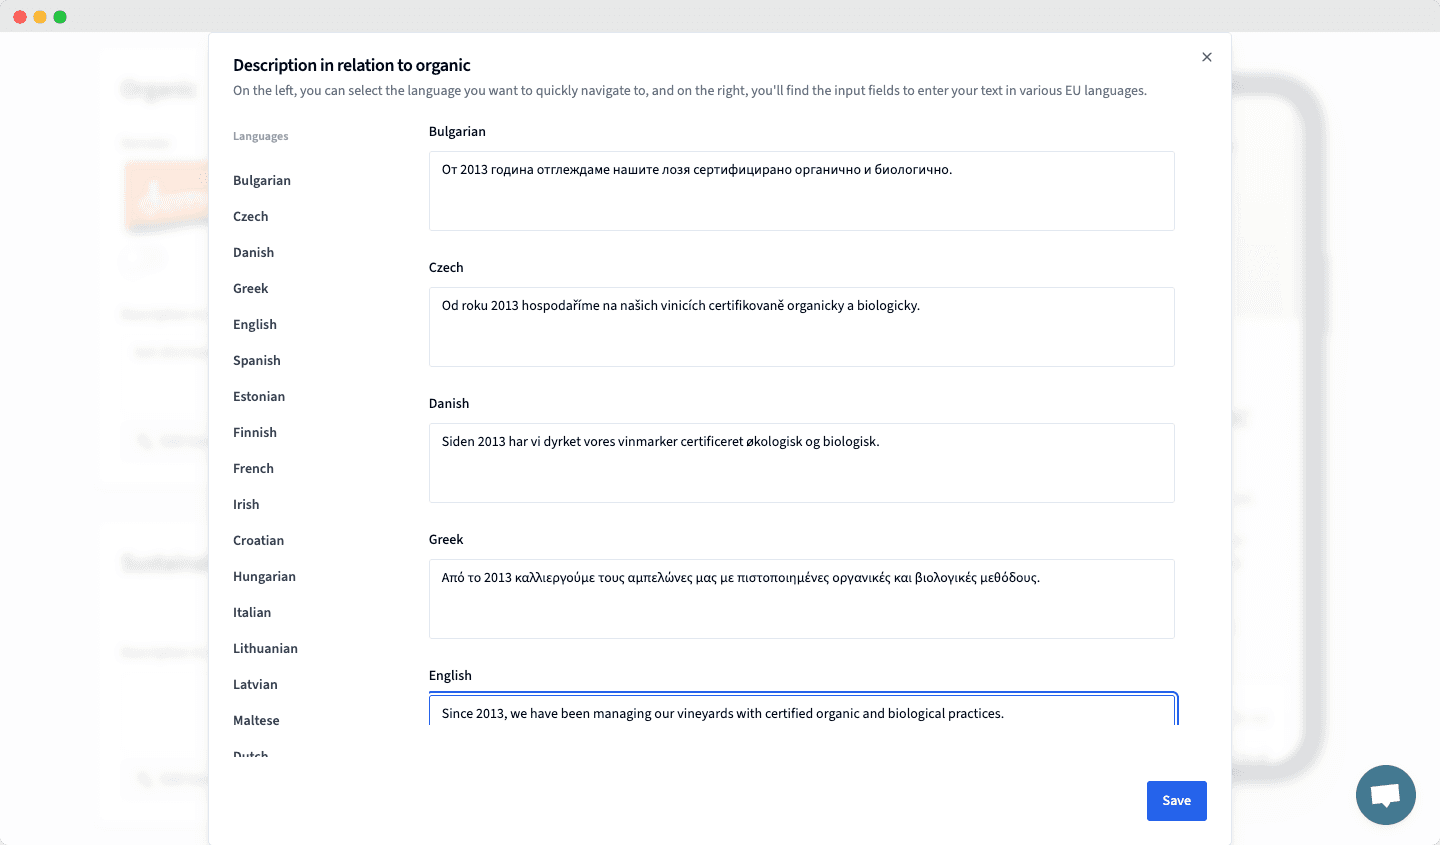Save the organic description translations
Image resolution: width=1440 pixels, height=845 pixels.
point(1176,800)
